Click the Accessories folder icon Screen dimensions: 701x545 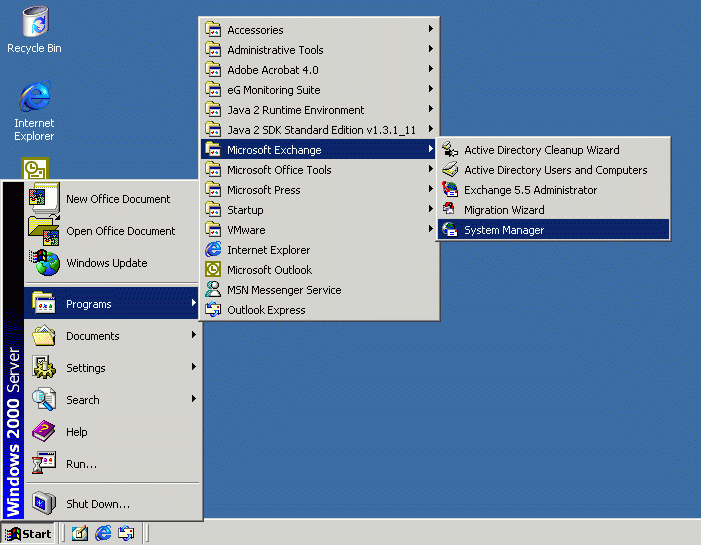tap(213, 29)
